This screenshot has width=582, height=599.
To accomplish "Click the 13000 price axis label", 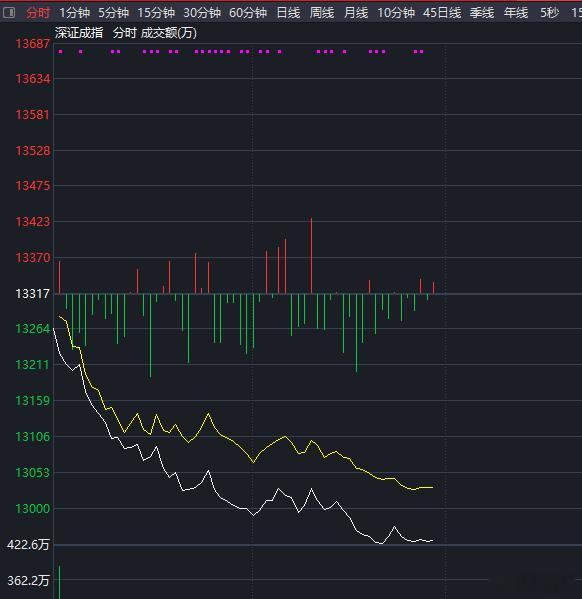I will (x=33, y=508).
